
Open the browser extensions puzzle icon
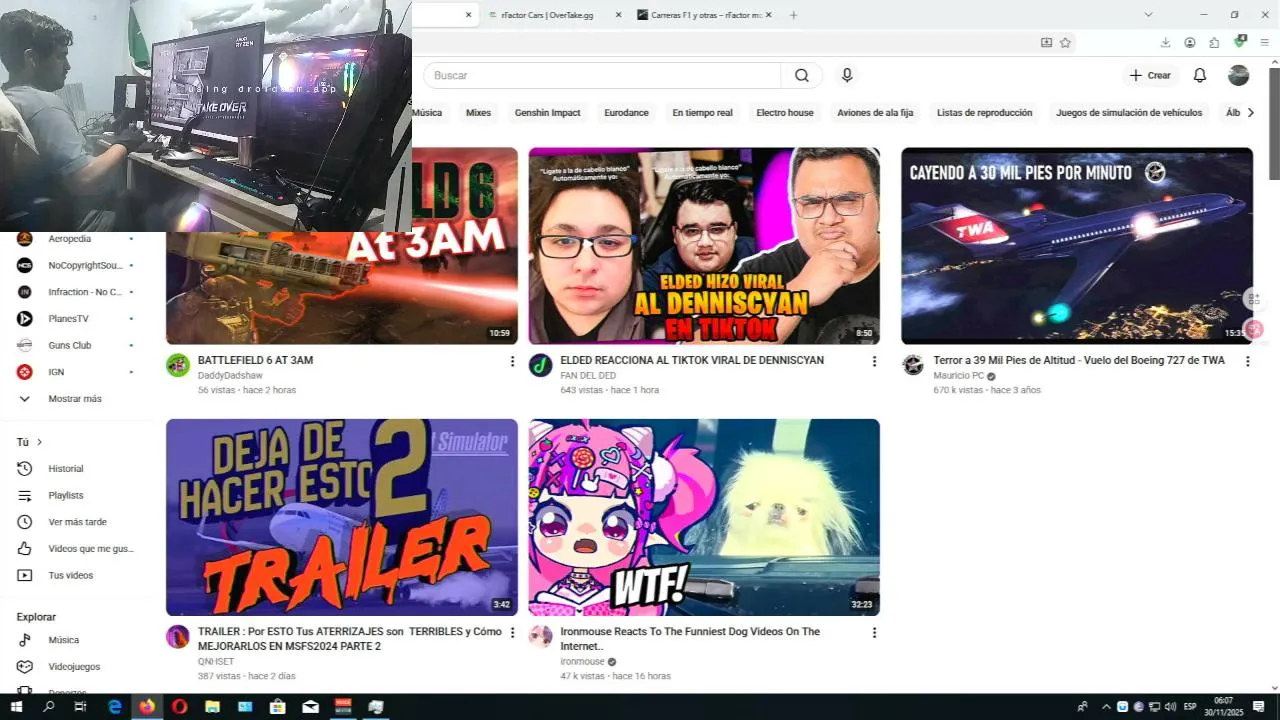(1214, 42)
